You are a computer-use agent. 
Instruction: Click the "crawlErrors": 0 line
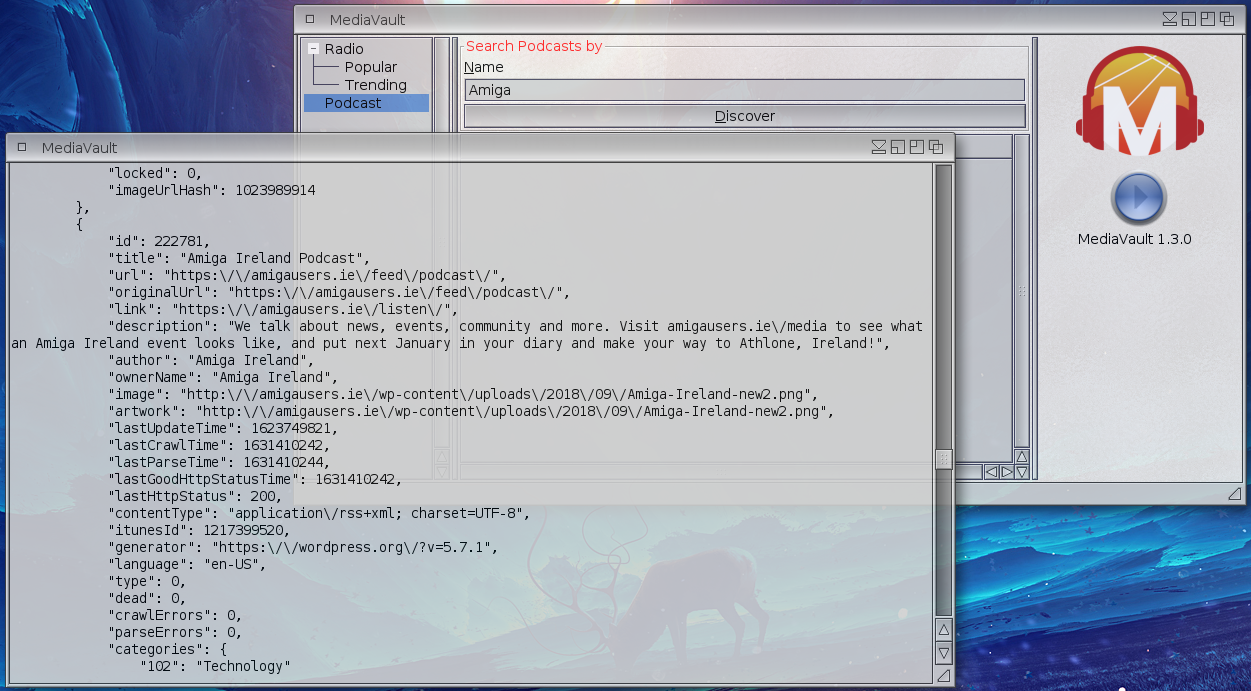(174, 615)
